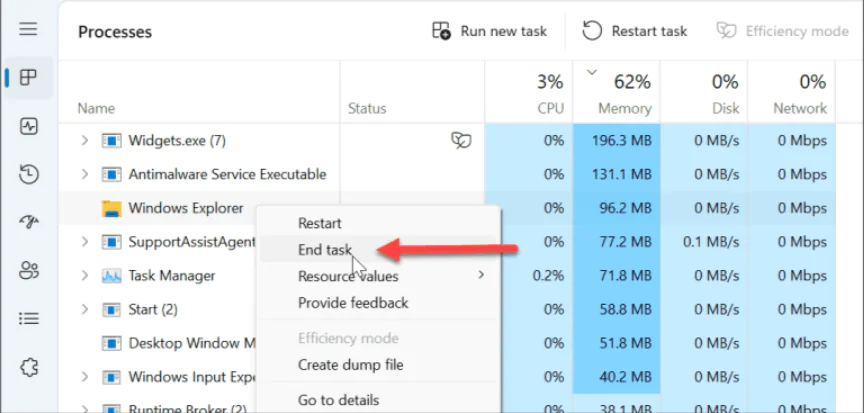This screenshot has height=413, width=865.
Task: Open the Services sidebar icon
Action: click(x=28, y=367)
